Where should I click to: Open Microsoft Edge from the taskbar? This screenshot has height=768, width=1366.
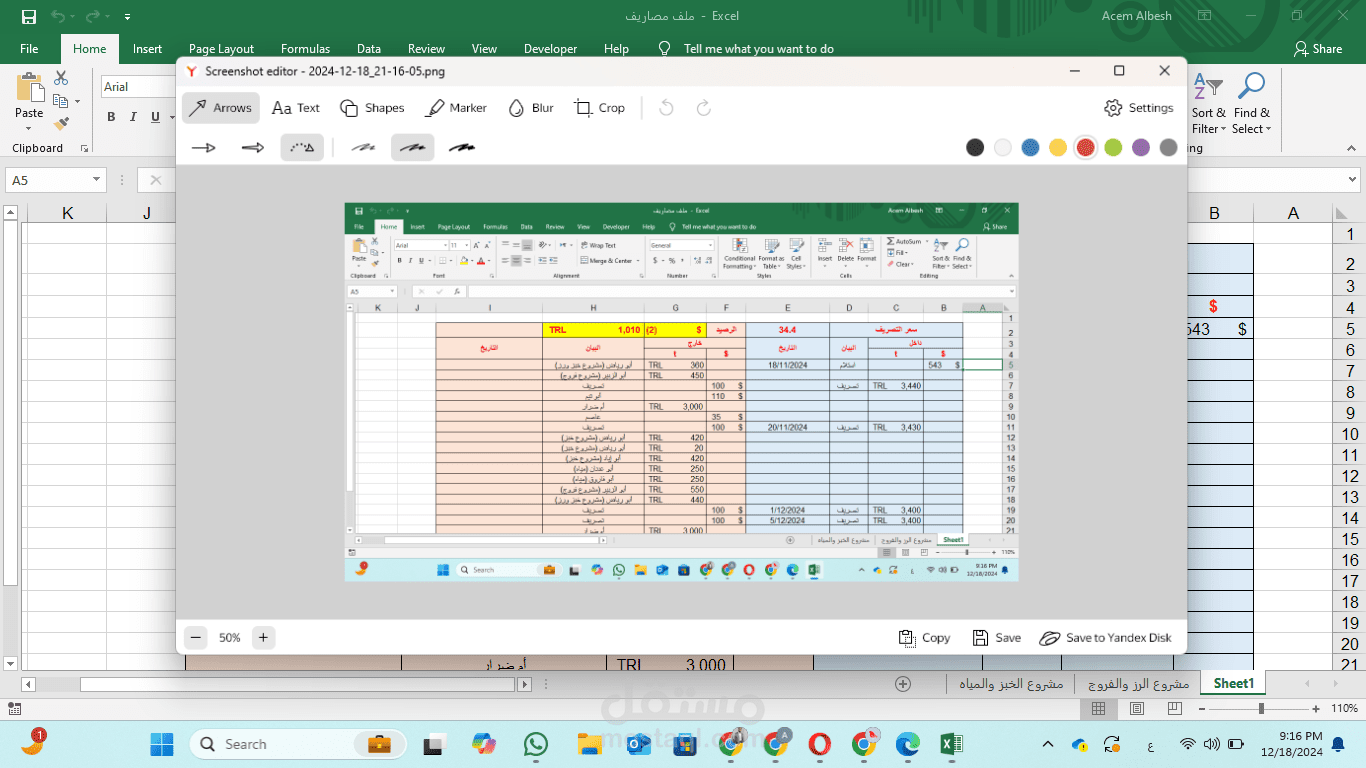click(x=907, y=744)
